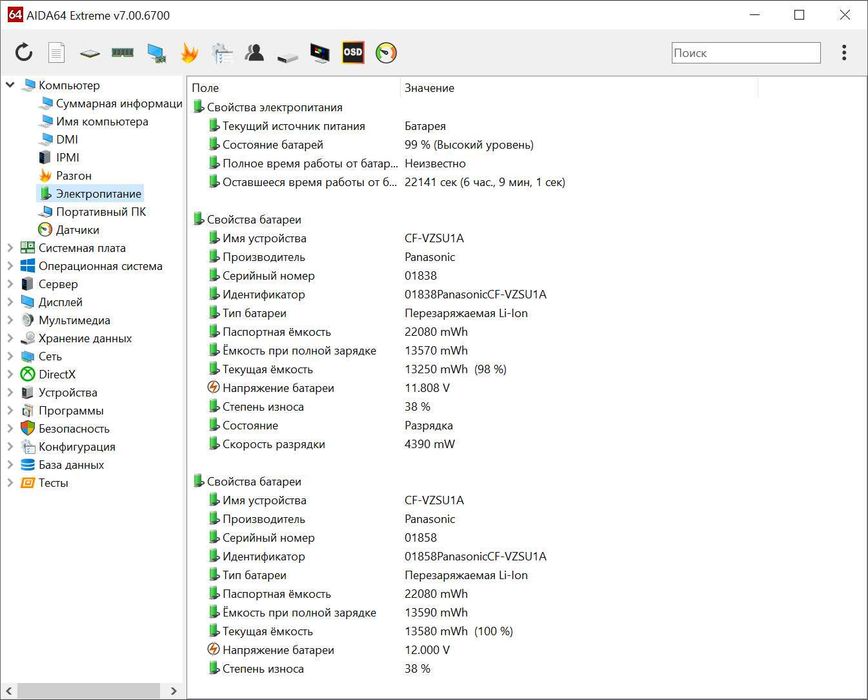Expand the Сеть tree node

coord(10,356)
